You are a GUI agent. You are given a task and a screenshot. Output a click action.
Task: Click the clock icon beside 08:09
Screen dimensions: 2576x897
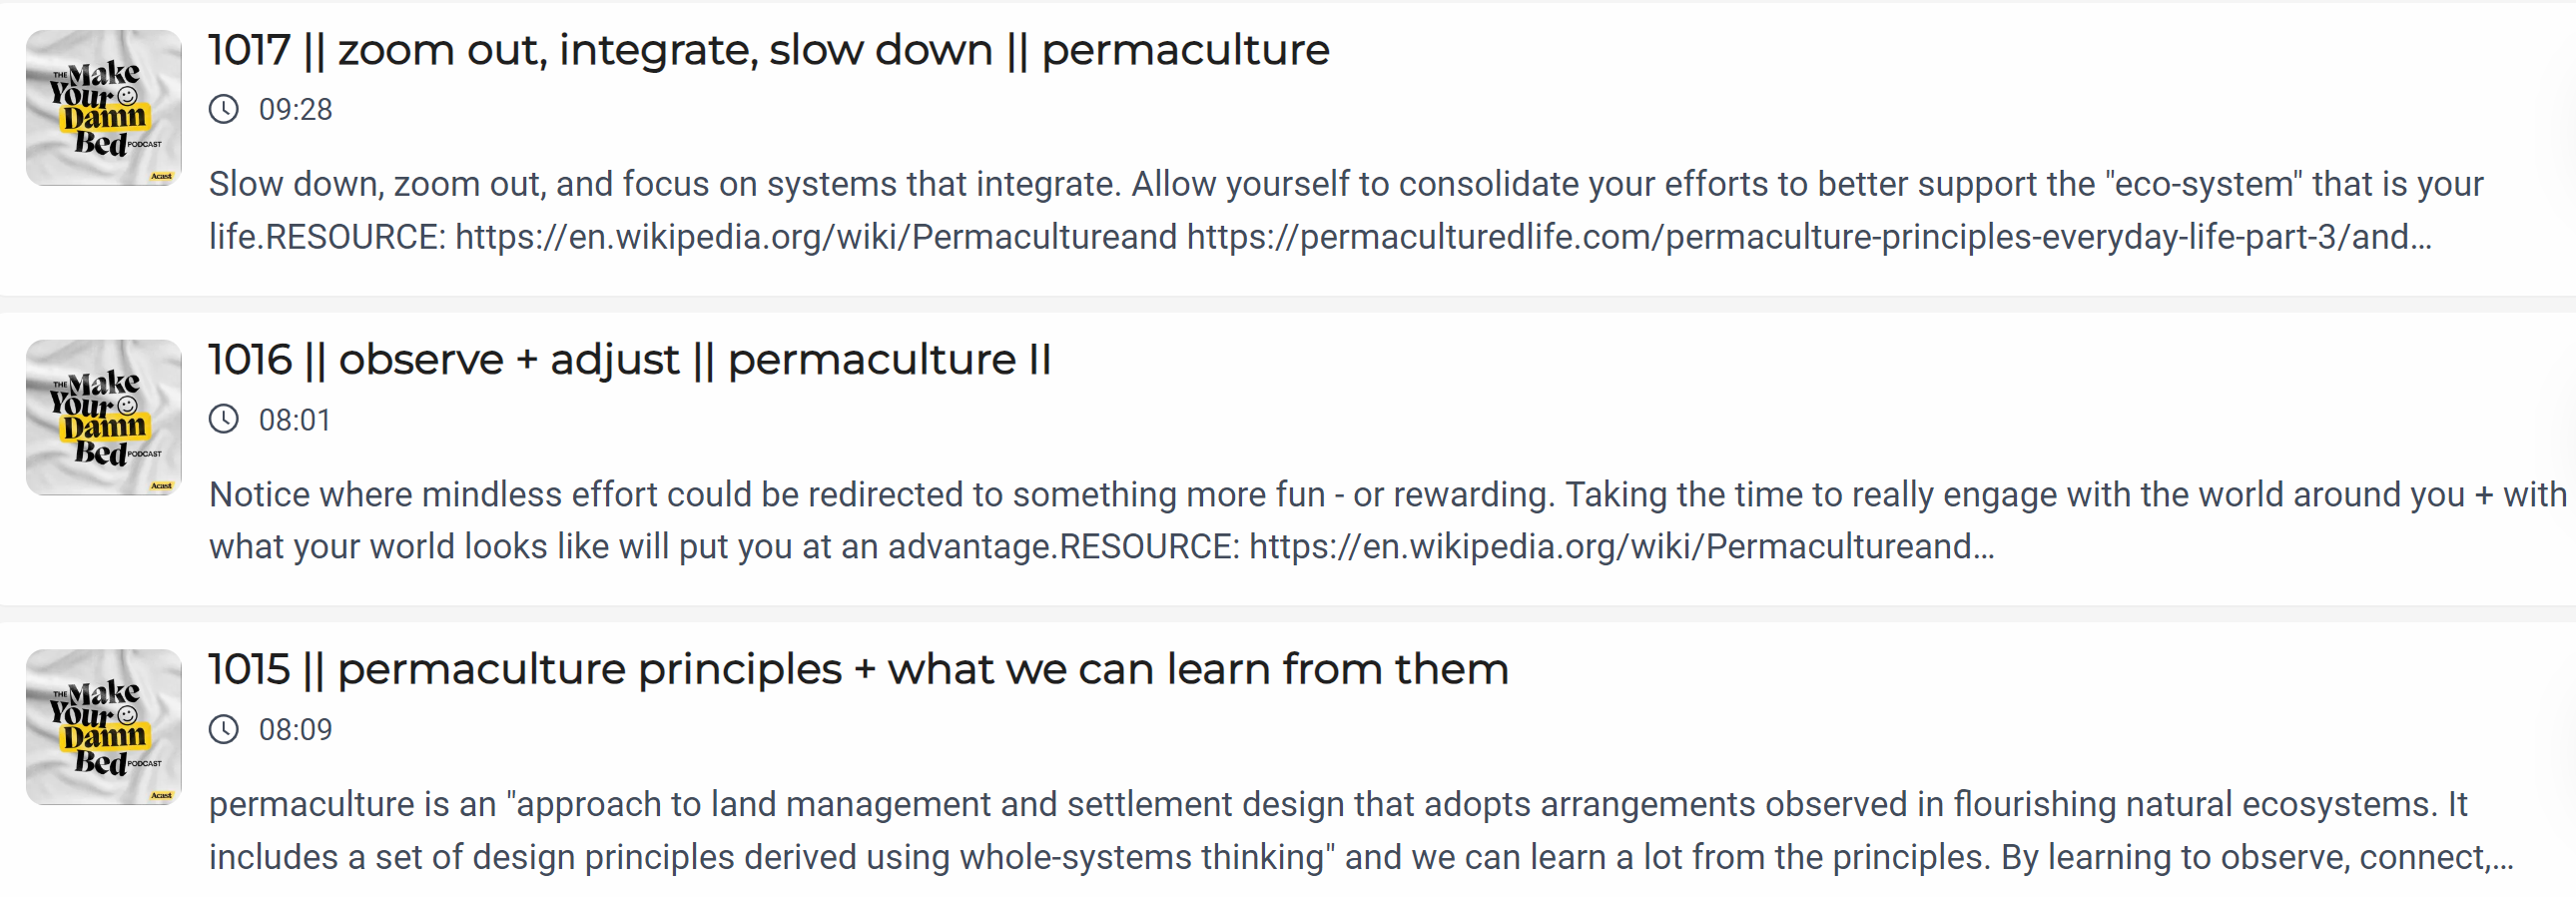(x=224, y=729)
